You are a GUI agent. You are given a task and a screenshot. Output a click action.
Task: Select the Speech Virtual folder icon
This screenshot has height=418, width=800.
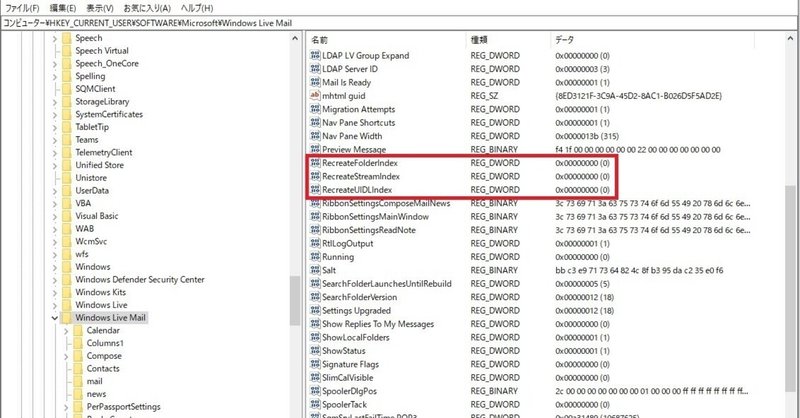[x=66, y=51]
